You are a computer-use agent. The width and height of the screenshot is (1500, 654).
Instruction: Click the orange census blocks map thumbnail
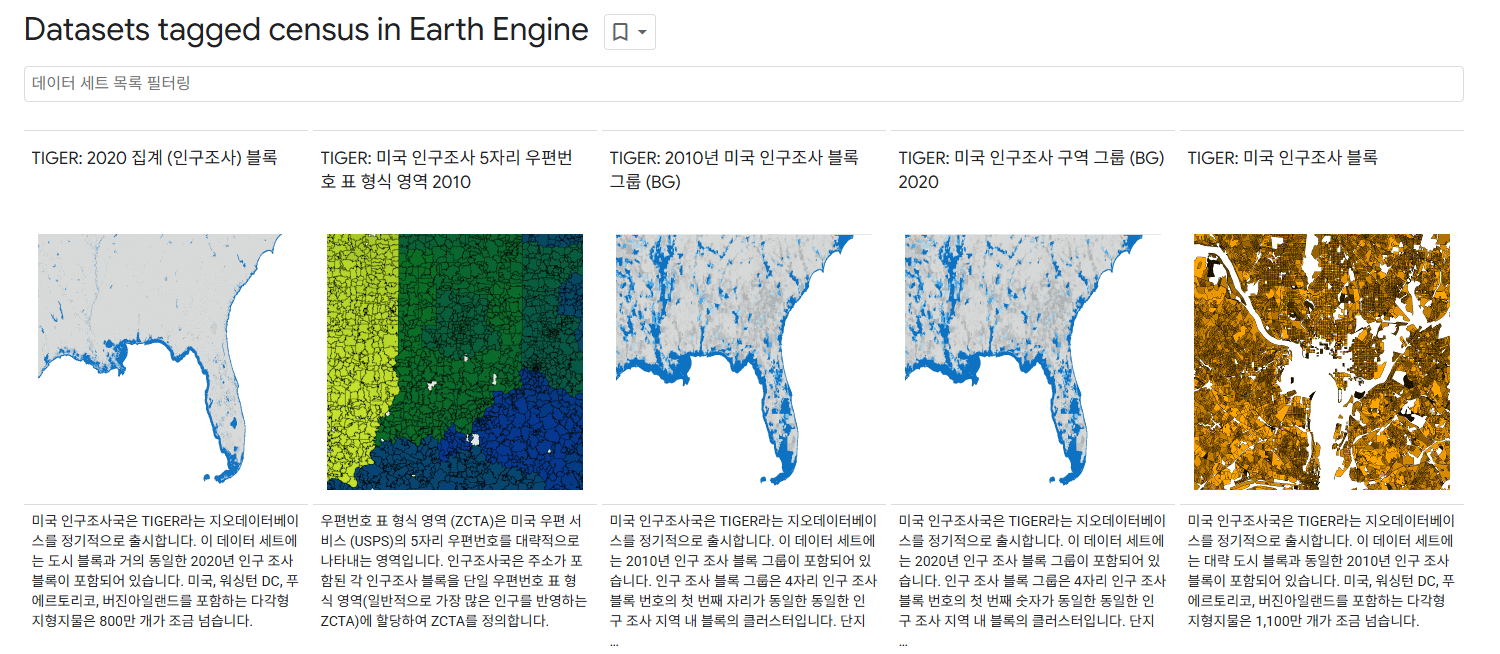1322,362
